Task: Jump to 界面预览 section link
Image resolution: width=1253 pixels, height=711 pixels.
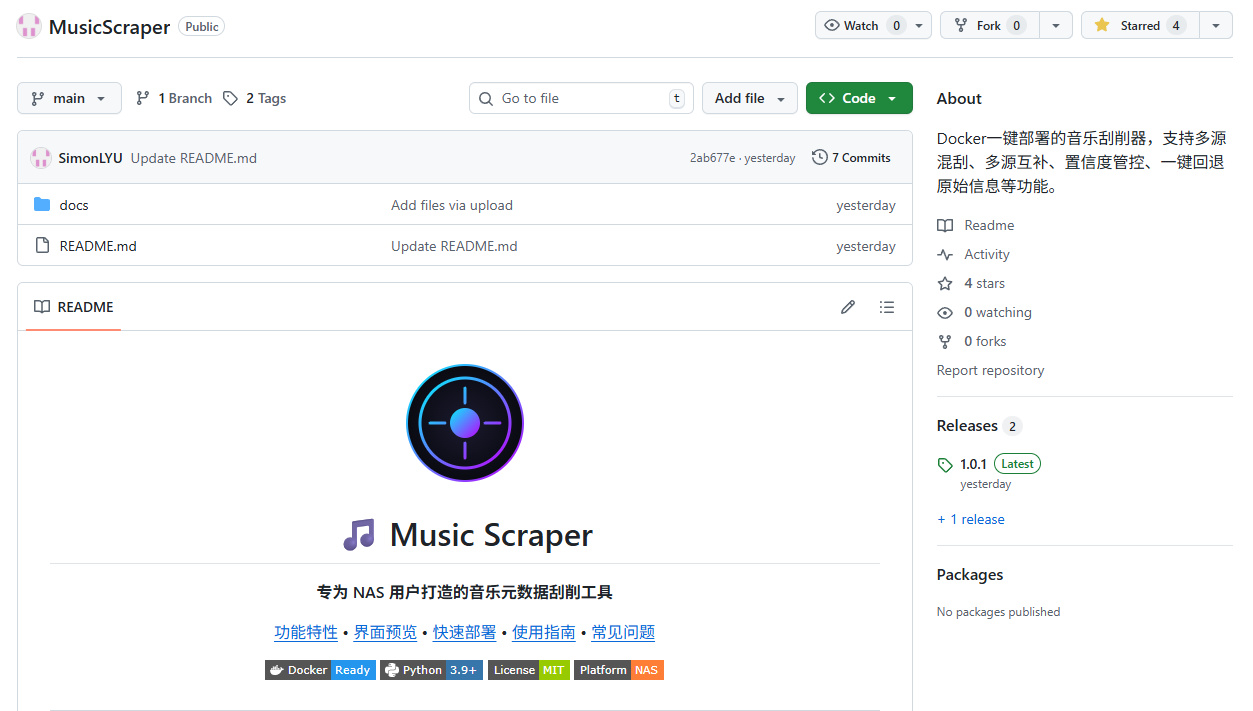Action: 385,632
